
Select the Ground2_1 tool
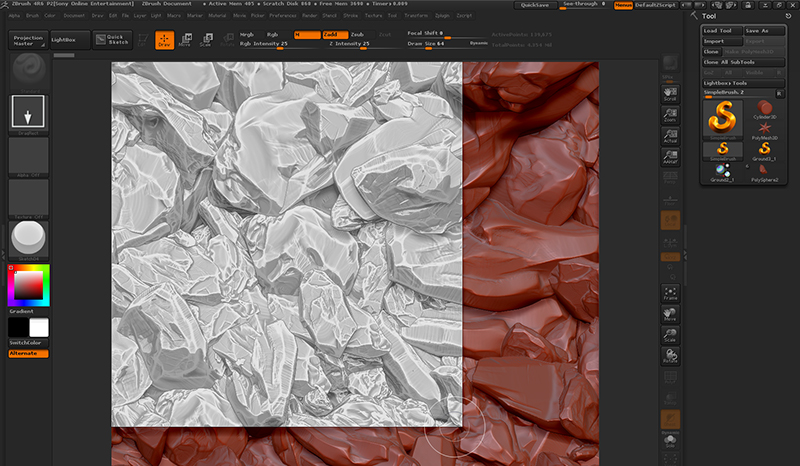(x=722, y=173)
